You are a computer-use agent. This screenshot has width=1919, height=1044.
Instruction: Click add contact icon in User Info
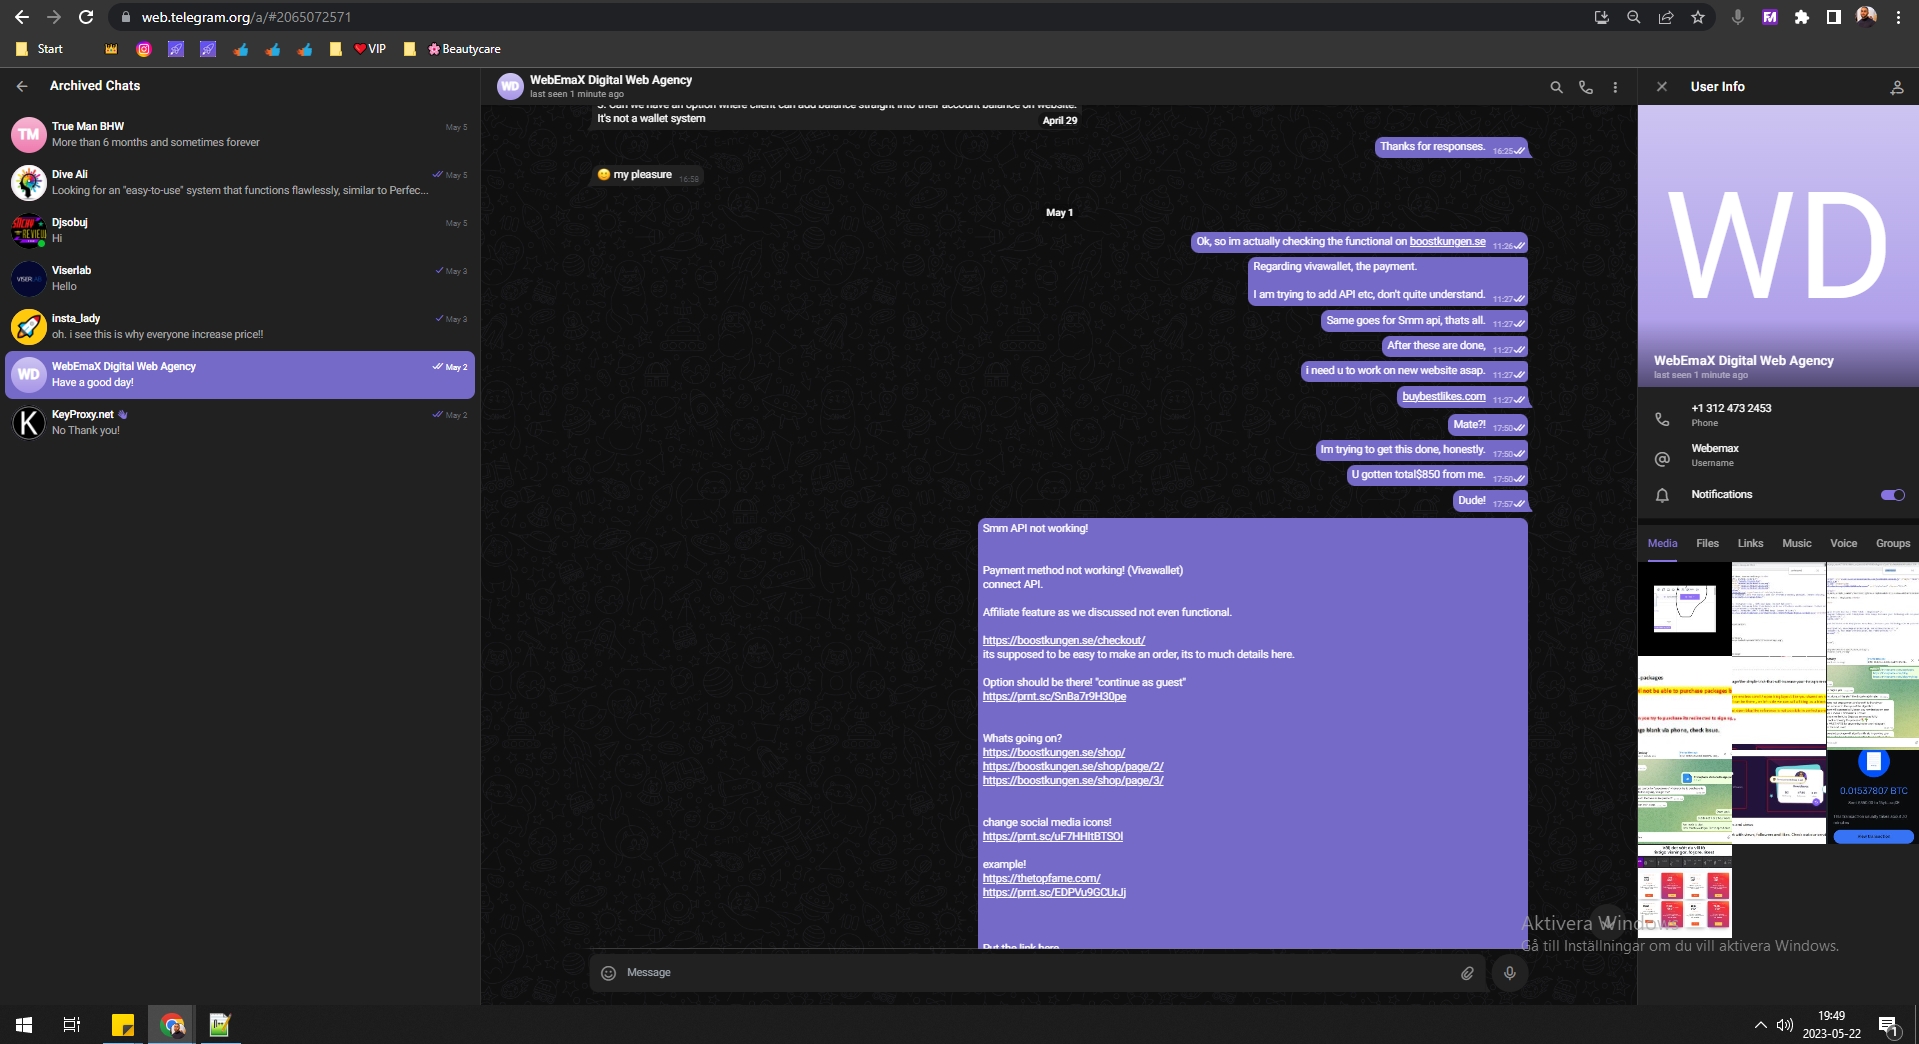tap(1896, 87)
